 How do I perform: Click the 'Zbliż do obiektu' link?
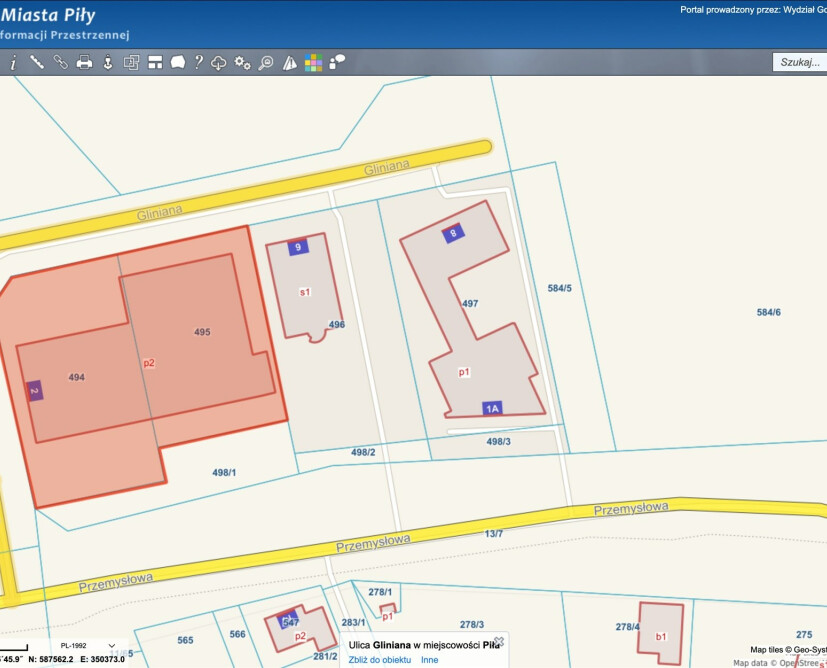coord(380,660)
